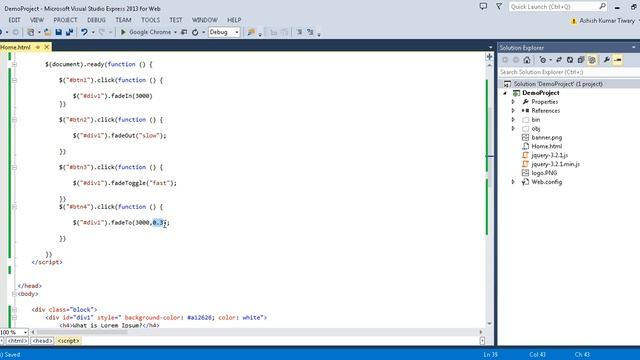Open Properties via the wrench icon
Screen dimensions: 640x360
click(607, 60)
